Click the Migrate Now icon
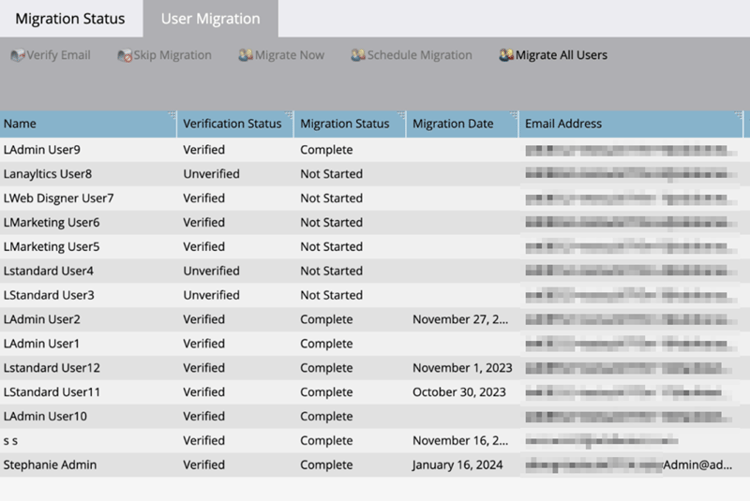Viewport: 750px width, 501px height. 245,56
